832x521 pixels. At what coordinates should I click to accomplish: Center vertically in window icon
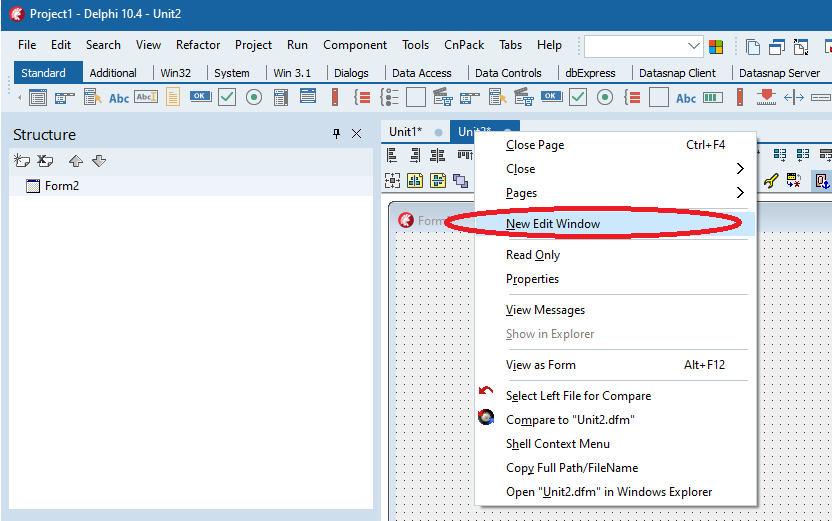[x=438, y=181]
